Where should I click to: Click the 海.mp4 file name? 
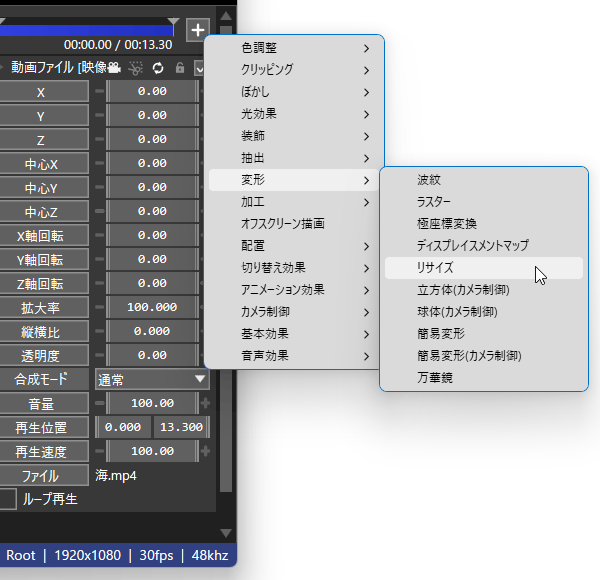(116, 476)
